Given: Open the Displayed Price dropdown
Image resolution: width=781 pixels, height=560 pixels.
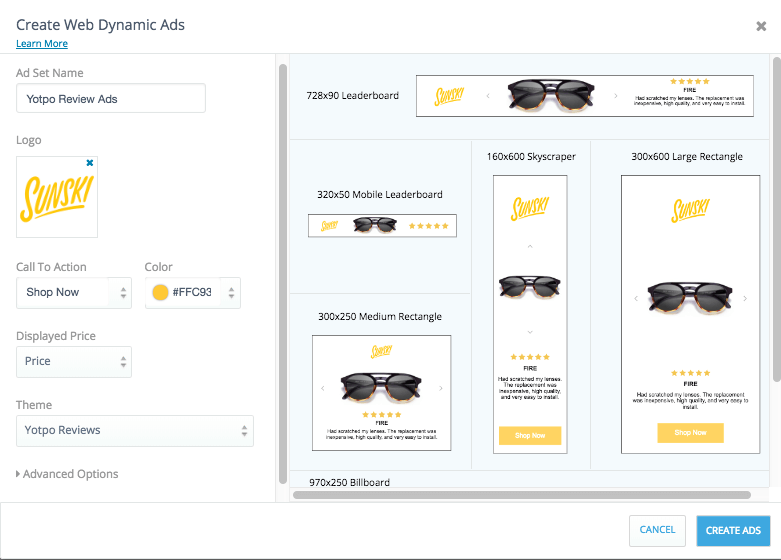Looking at the screenshot, I should 74,362.
